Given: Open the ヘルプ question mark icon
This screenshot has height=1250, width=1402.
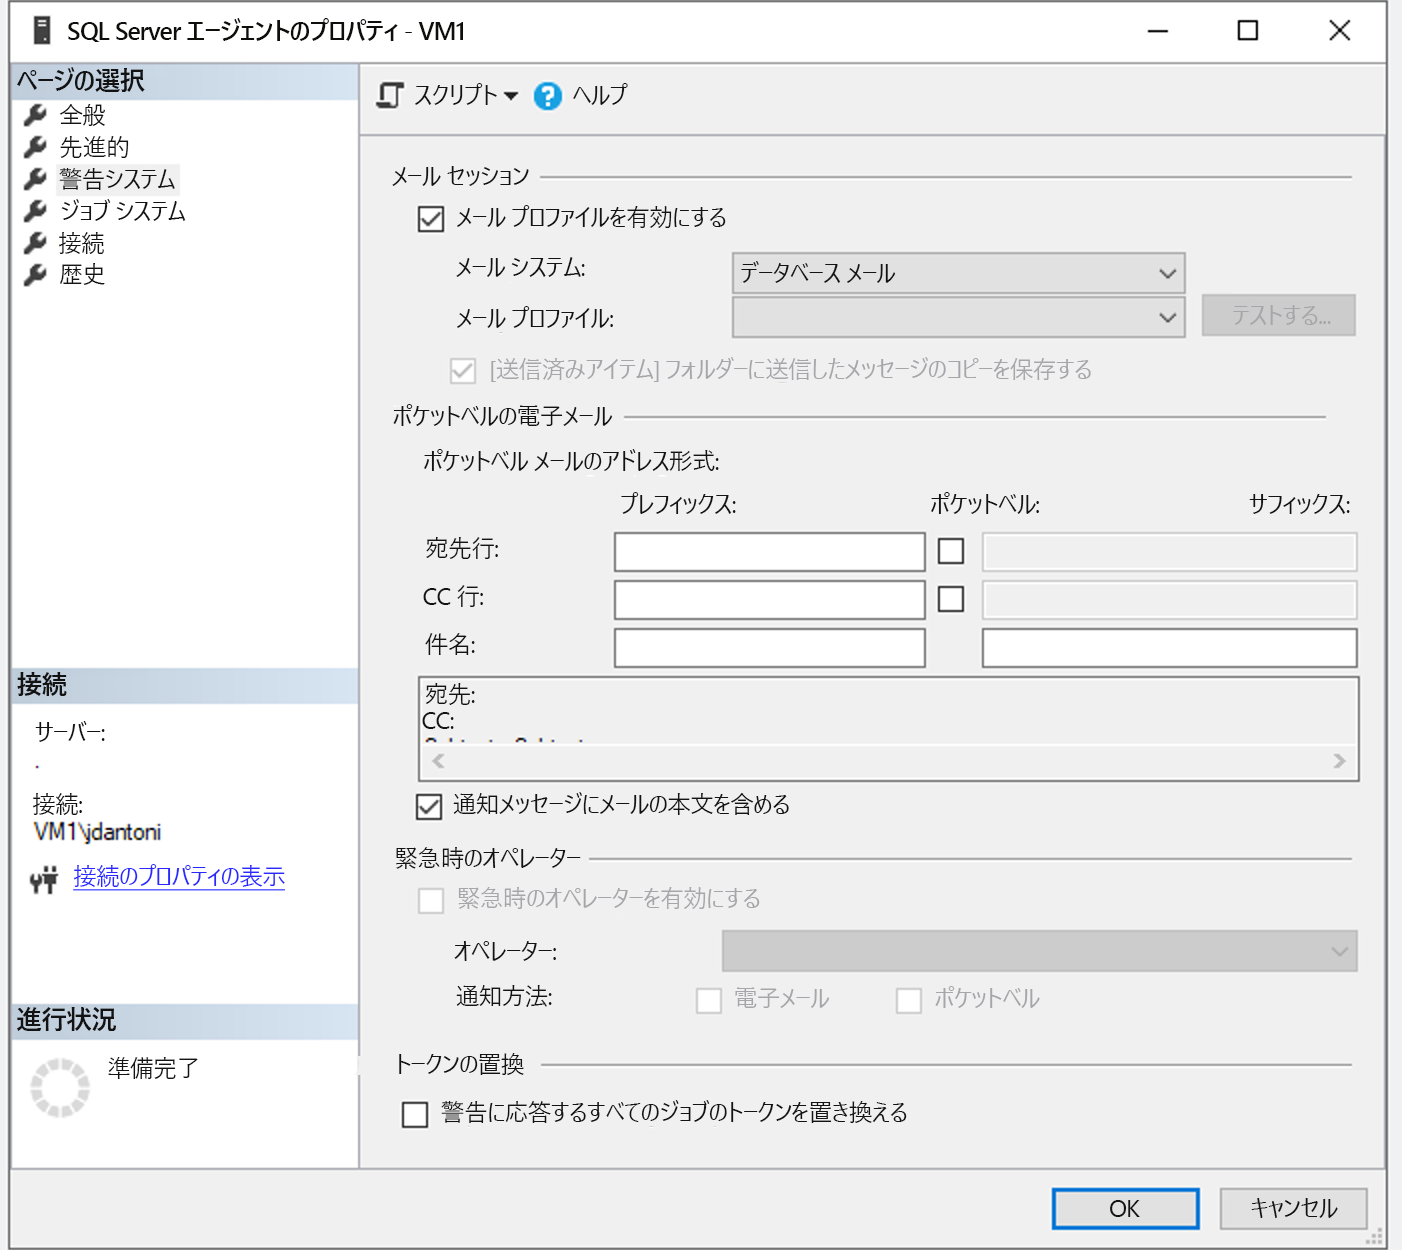Looking at the screenshot, I should (x=547, y=95).
